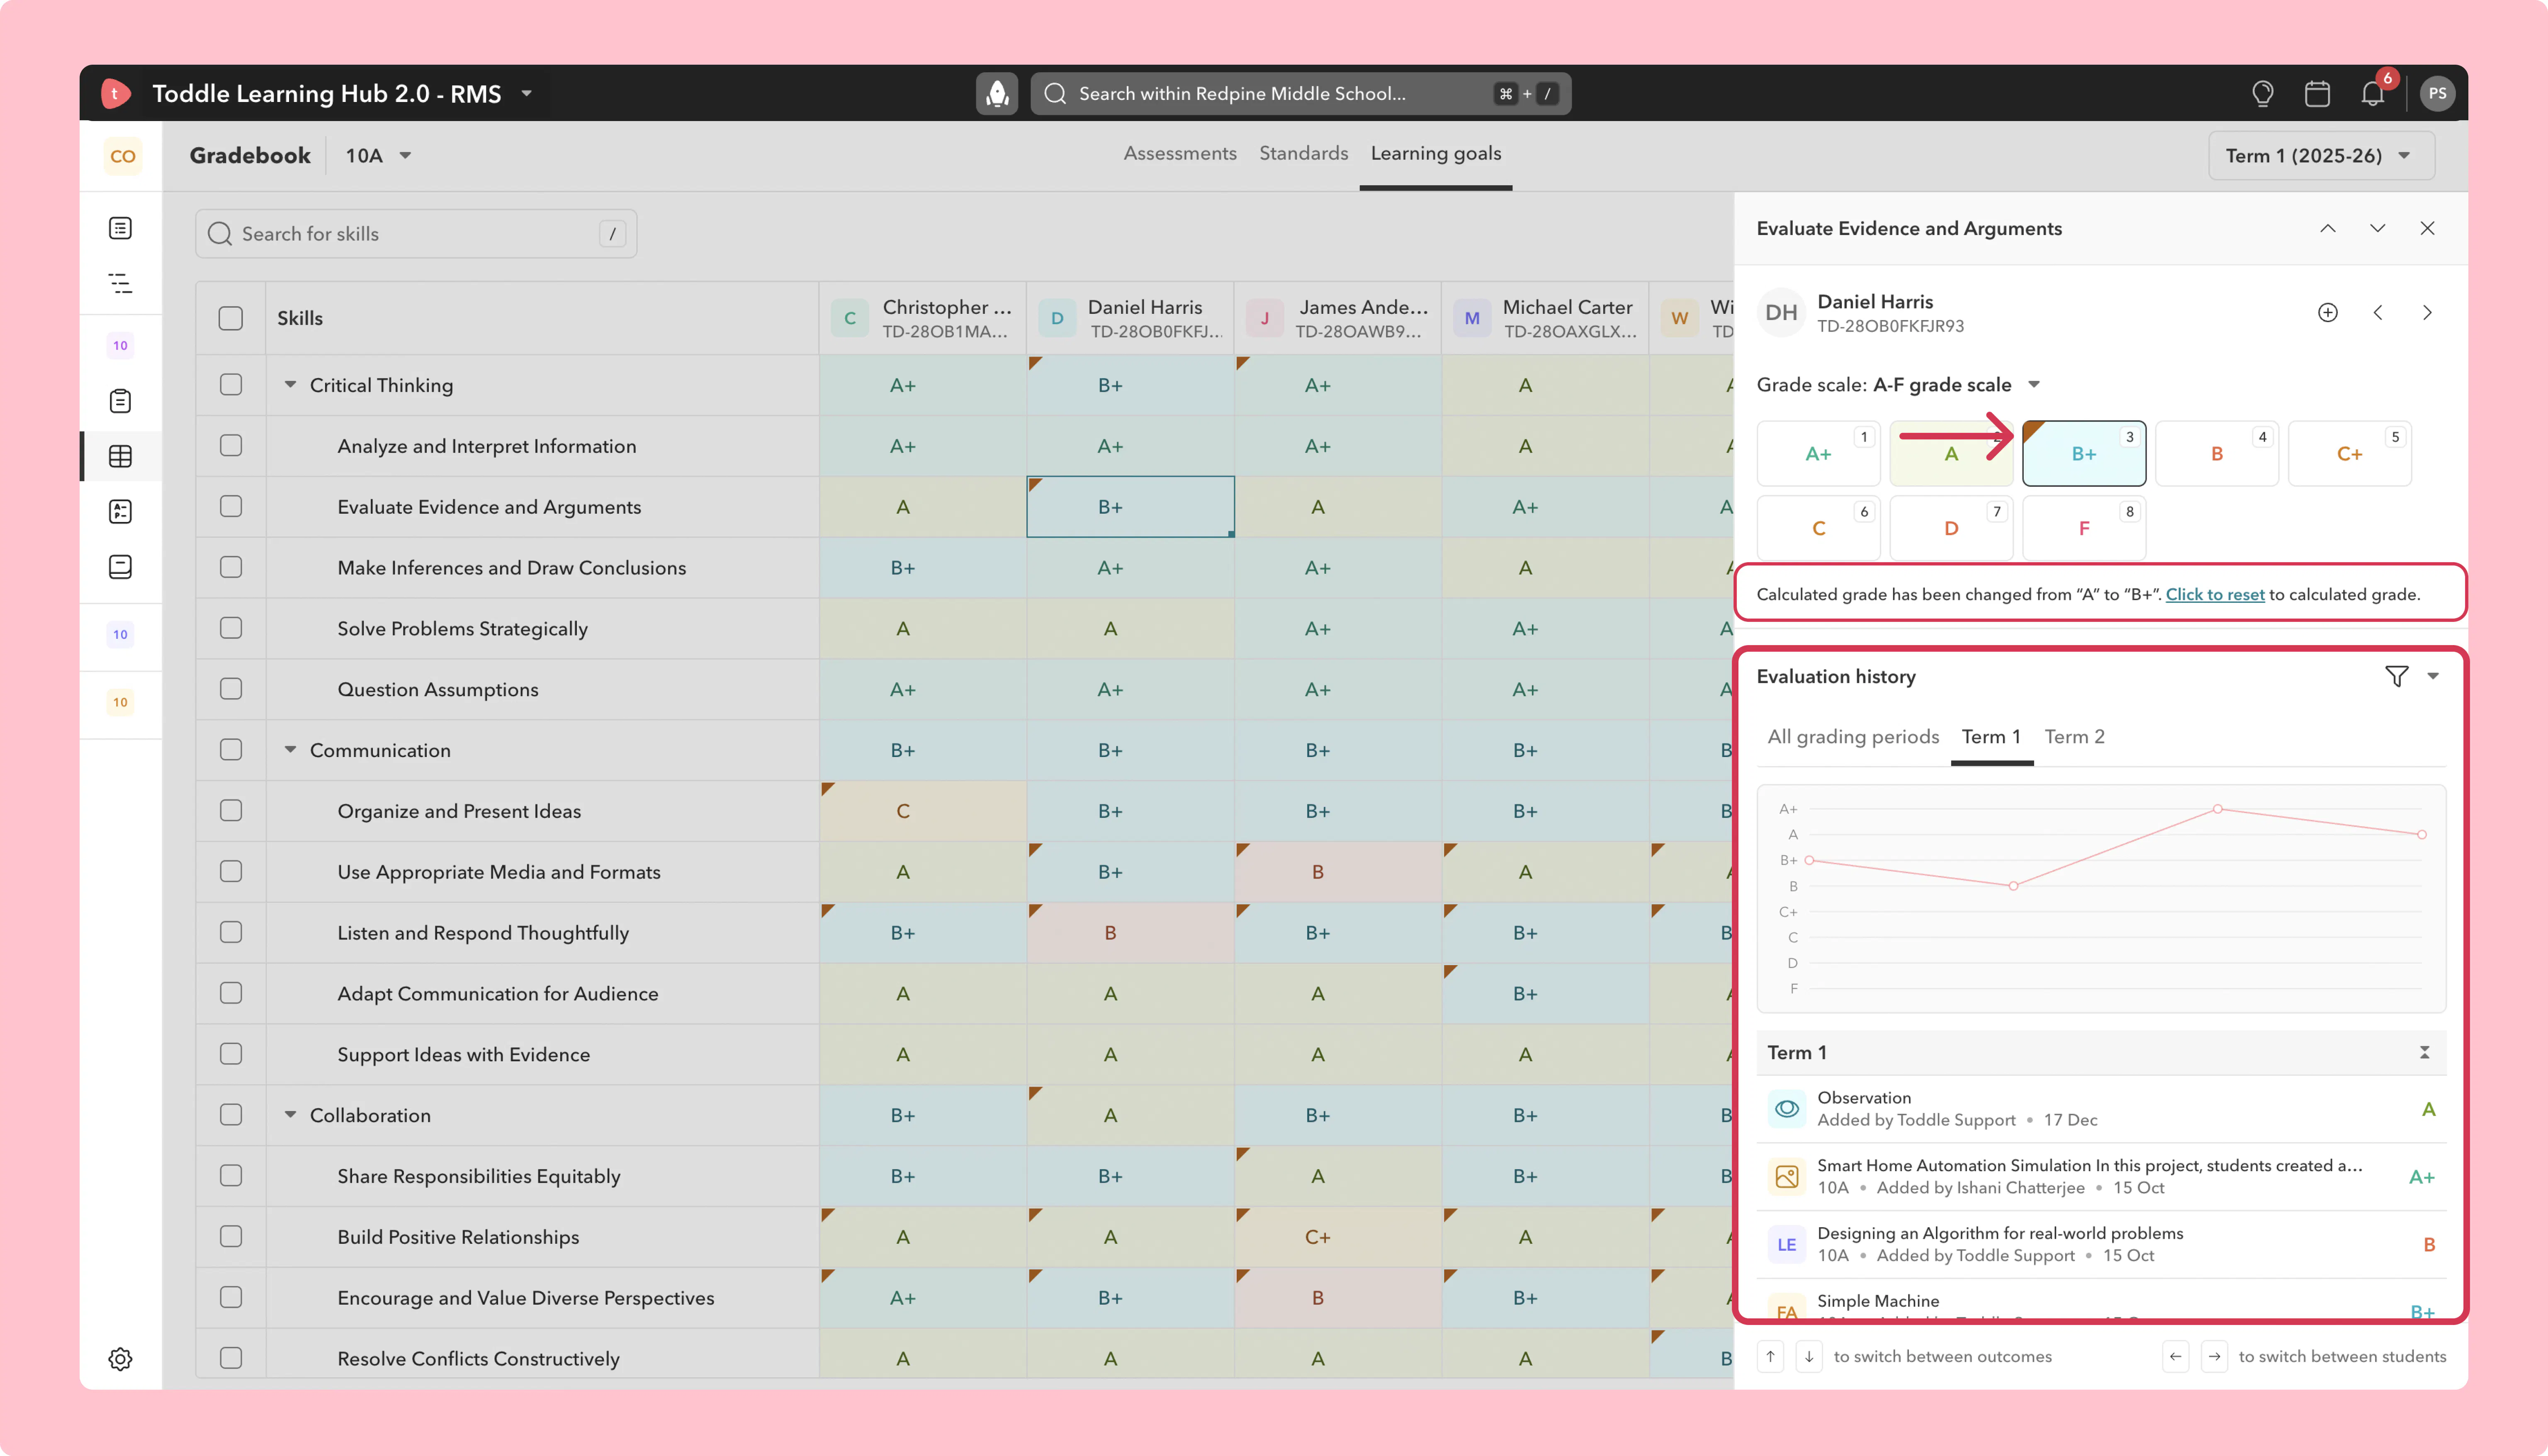This screenshot has height=1456, width=2548.
Task: Check the Organize and Present Ideas checkbox
Action: click(231, 810)
